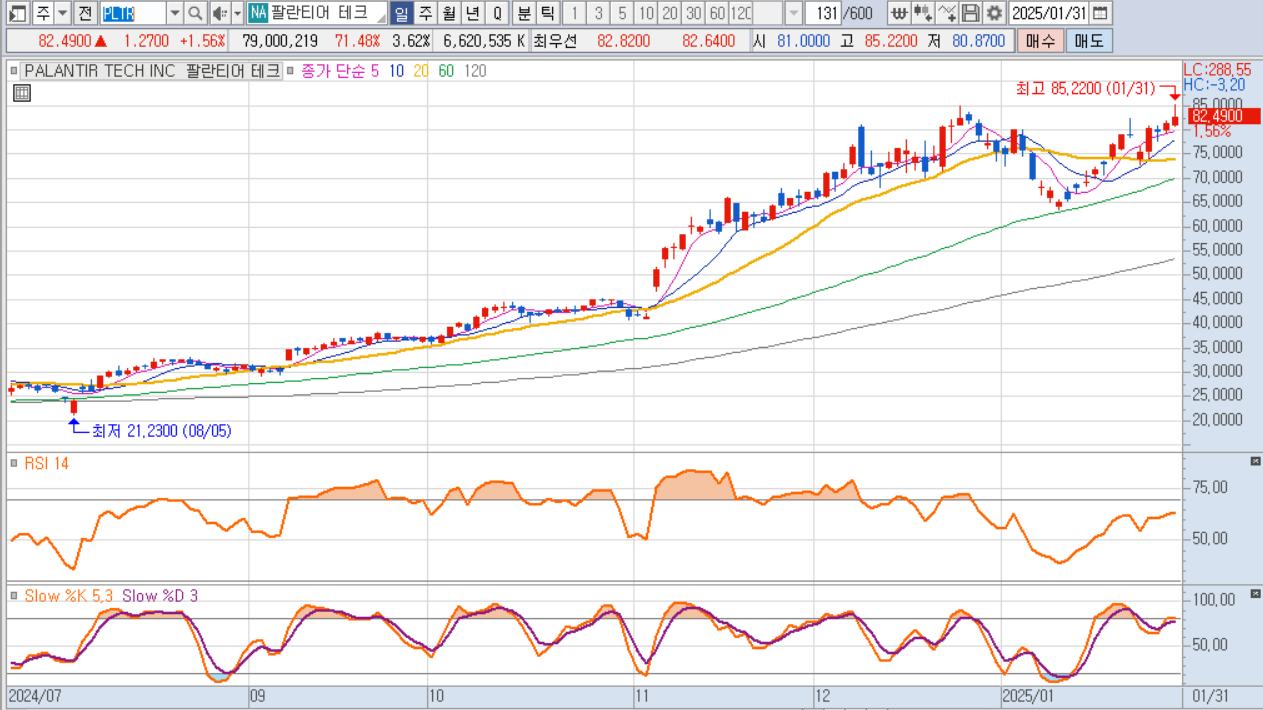1263x710 pixels.
Task: Click the window layout icon at toolbar start
Action: [x=17, y=13]
